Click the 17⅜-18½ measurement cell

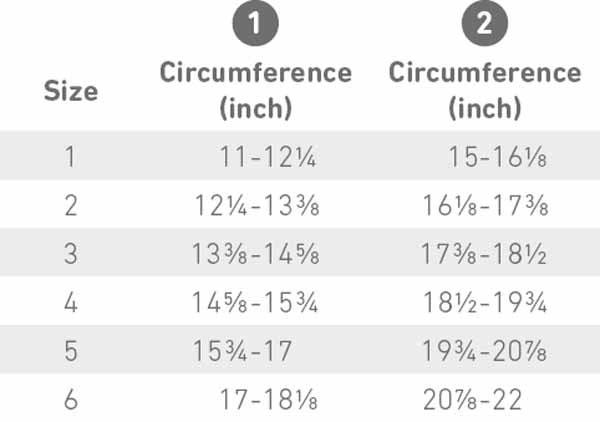[x=484, y=254]
